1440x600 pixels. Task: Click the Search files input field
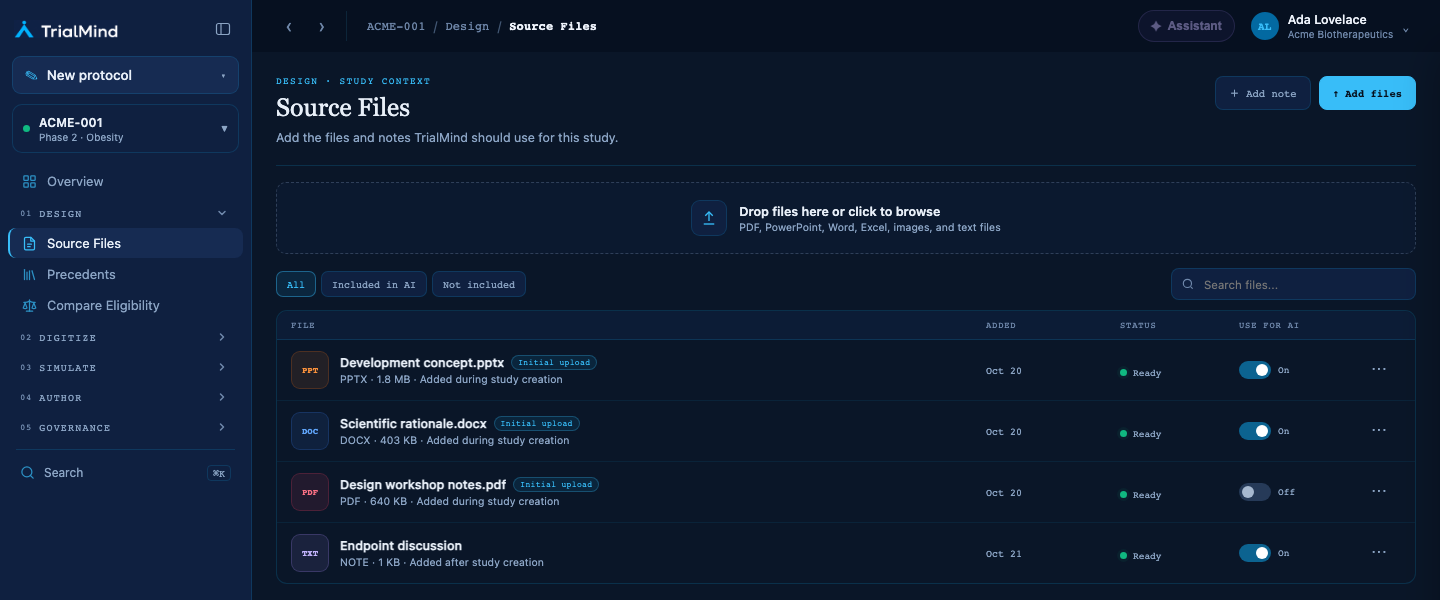1293,285
